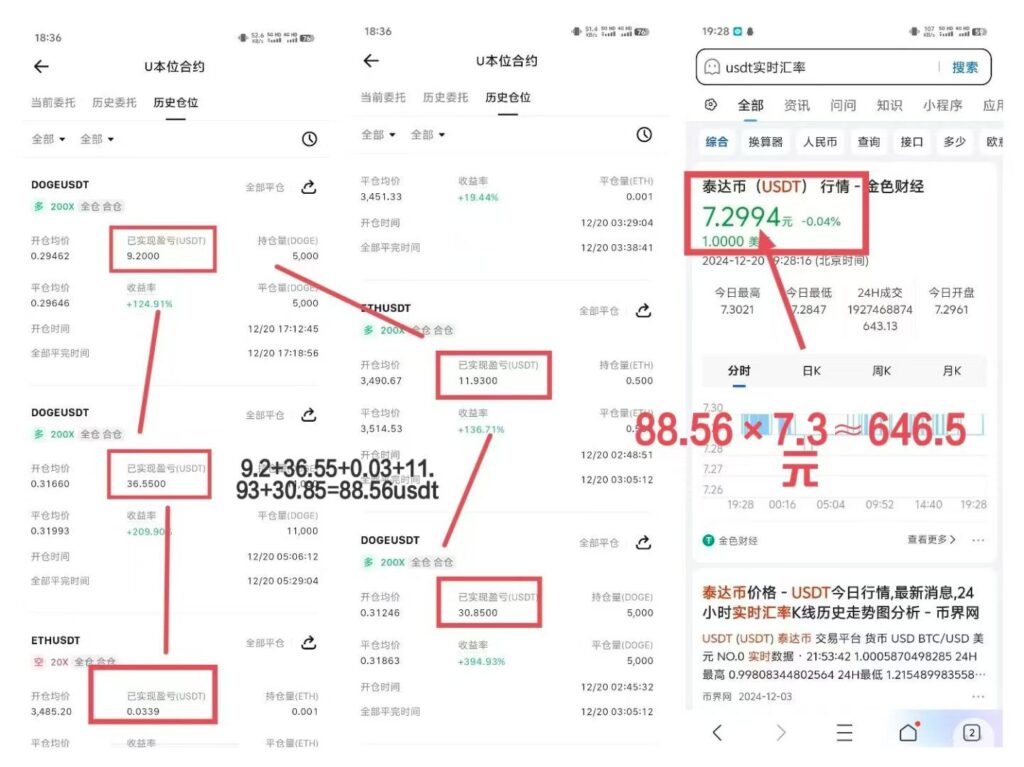Open more options dots on 币界网 result

[x=978, y=696]
